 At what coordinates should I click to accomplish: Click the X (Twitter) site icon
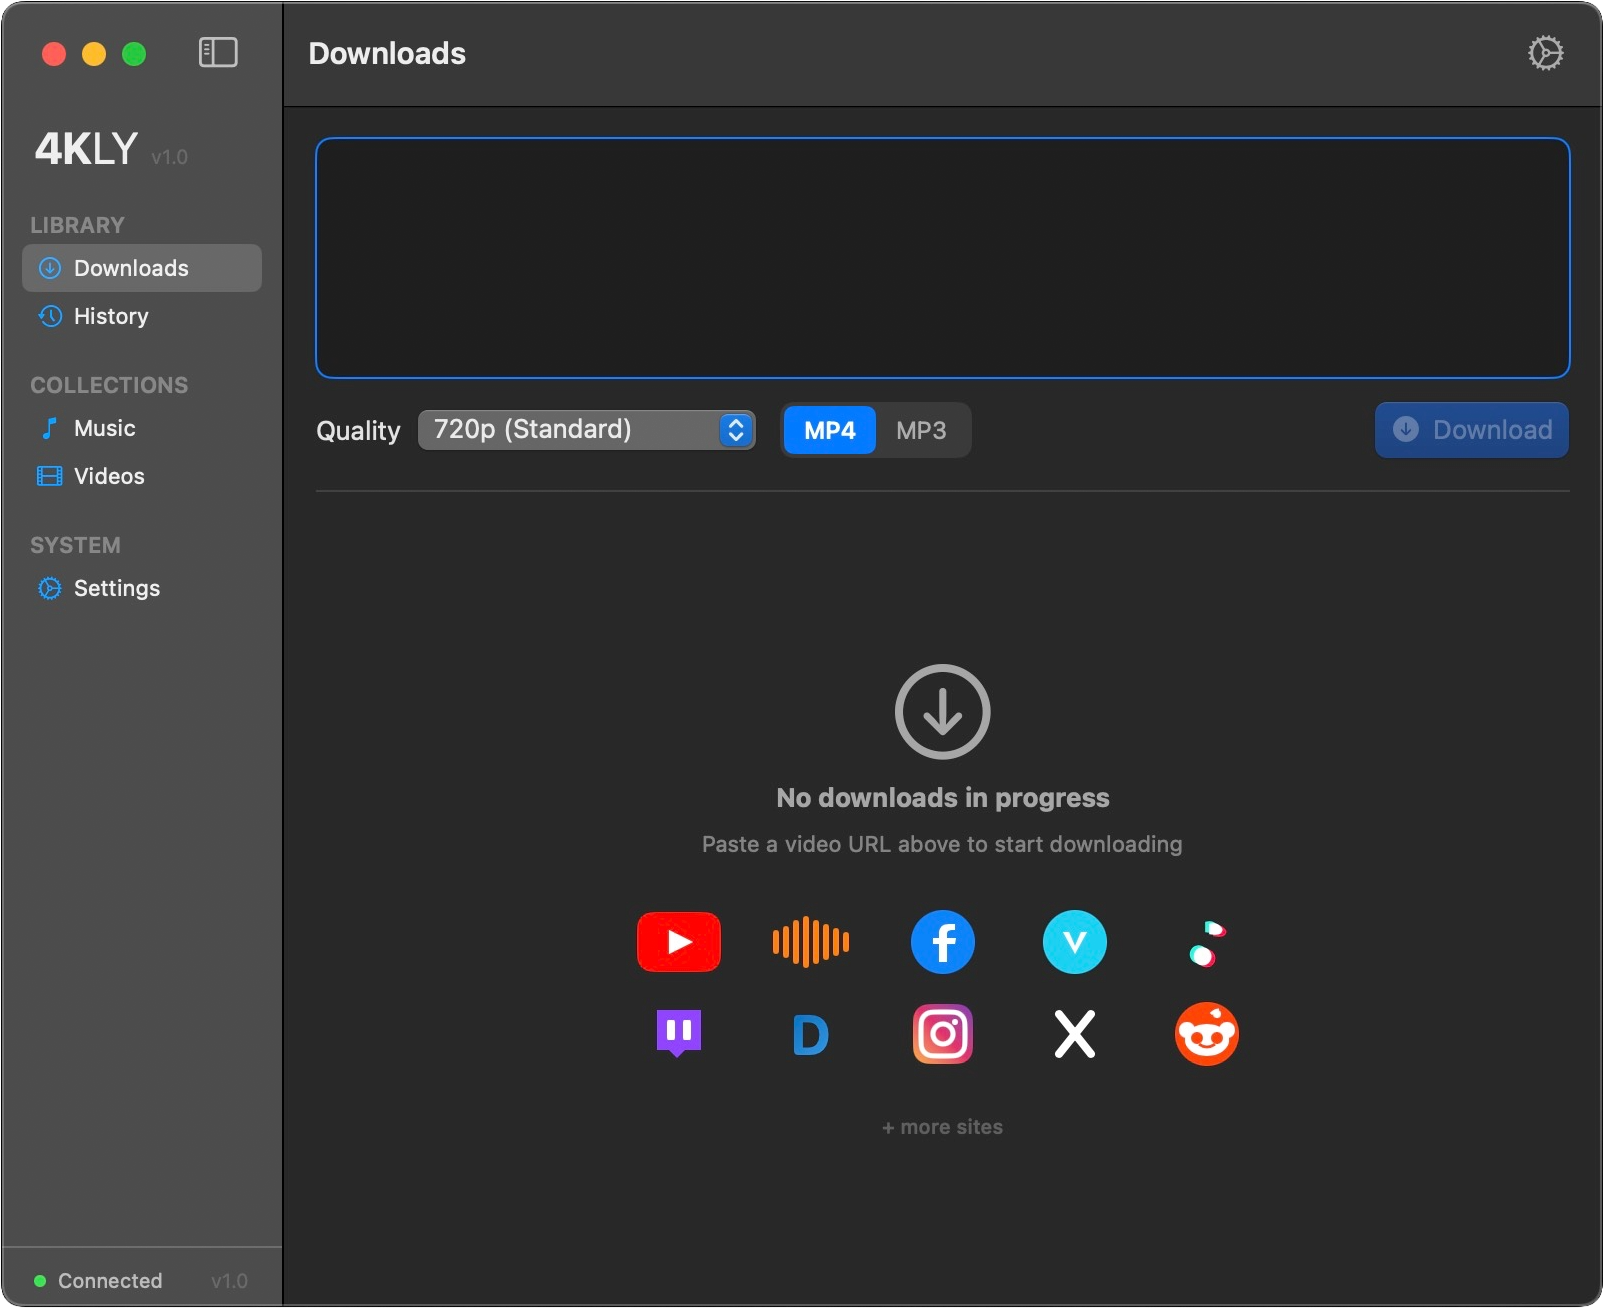click(x=1075, y=1034)
